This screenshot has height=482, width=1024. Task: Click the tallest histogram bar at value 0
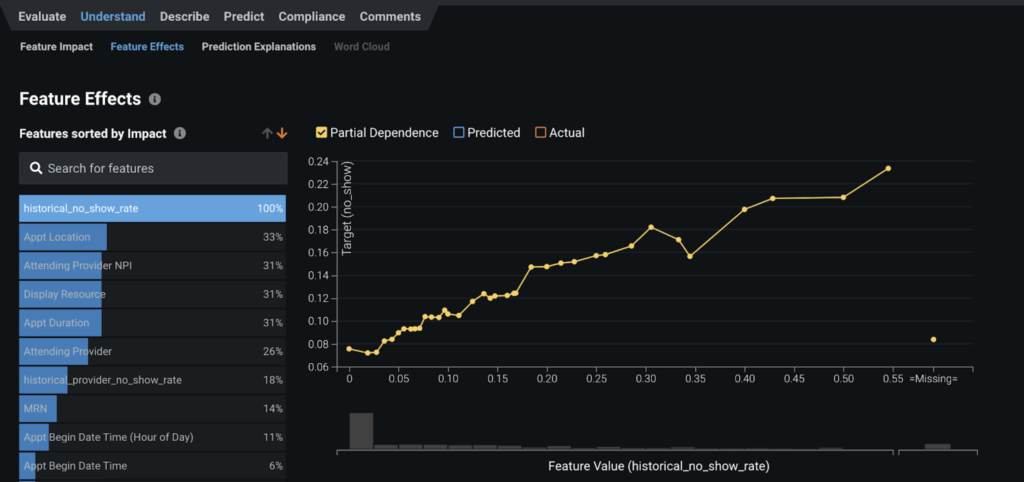(x=361, y=431)
